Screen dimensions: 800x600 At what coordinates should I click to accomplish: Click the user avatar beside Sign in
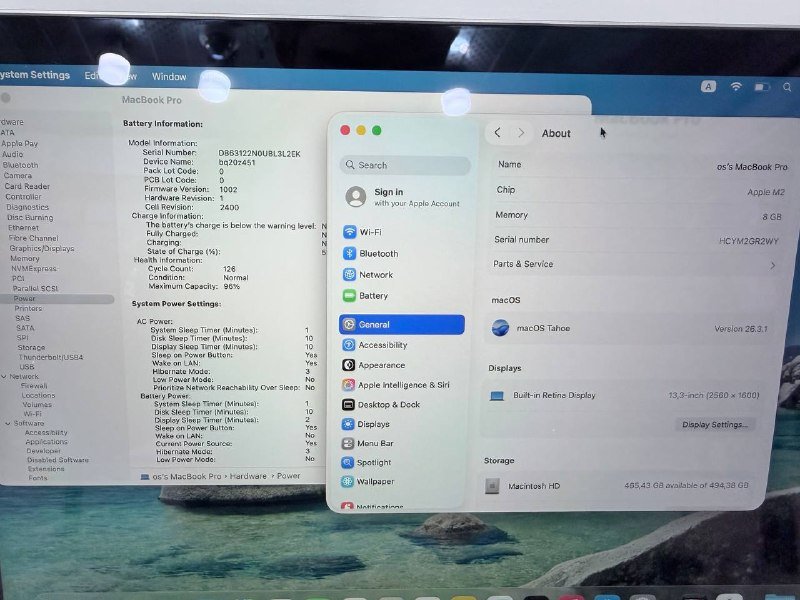point(356,196)
